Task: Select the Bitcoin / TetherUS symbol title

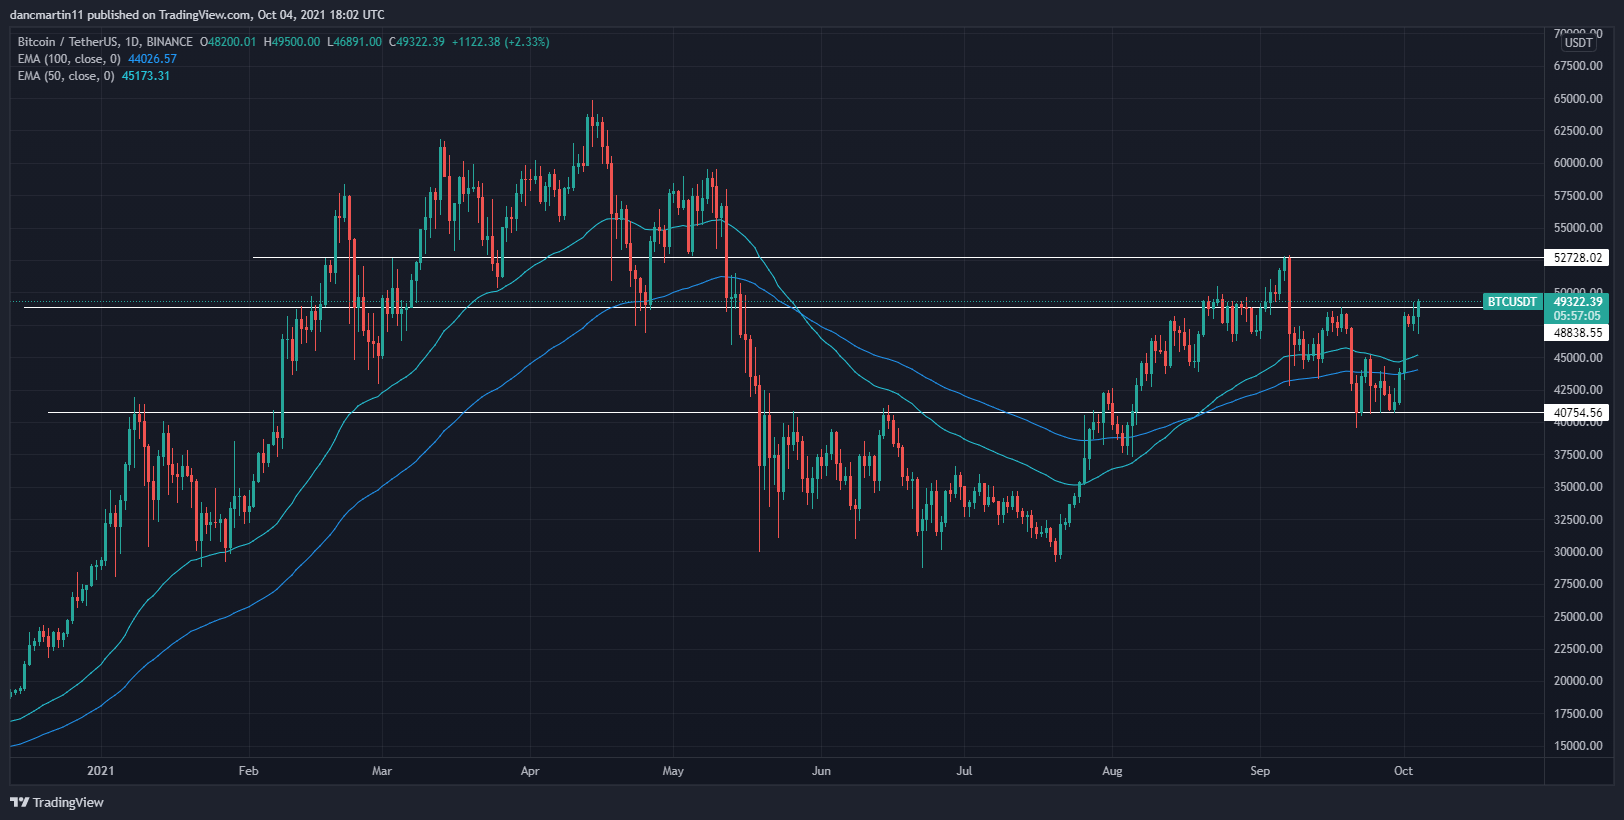Action: 105,42
